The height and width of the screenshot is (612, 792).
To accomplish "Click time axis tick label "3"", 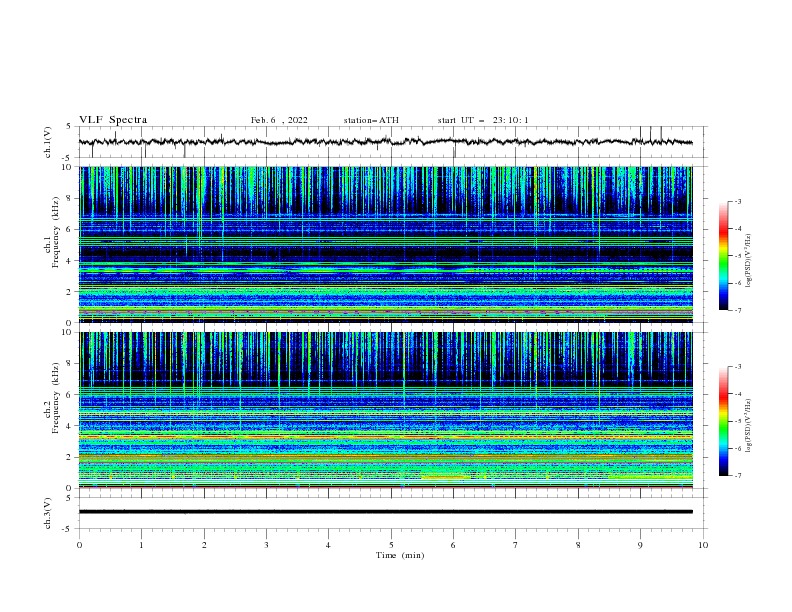I will pyautogui.click(x=266, y=545).
